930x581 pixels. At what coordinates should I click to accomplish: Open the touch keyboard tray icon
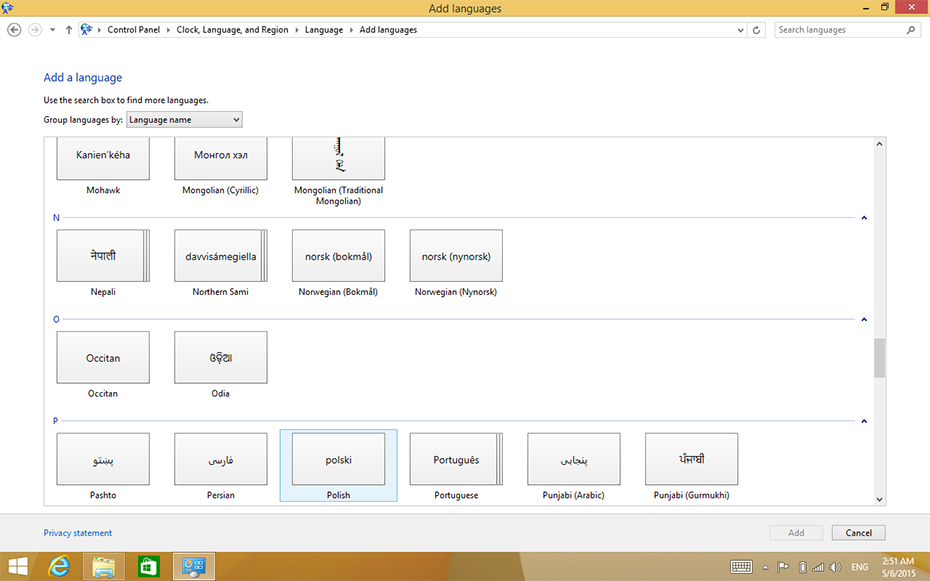point(741,567)
